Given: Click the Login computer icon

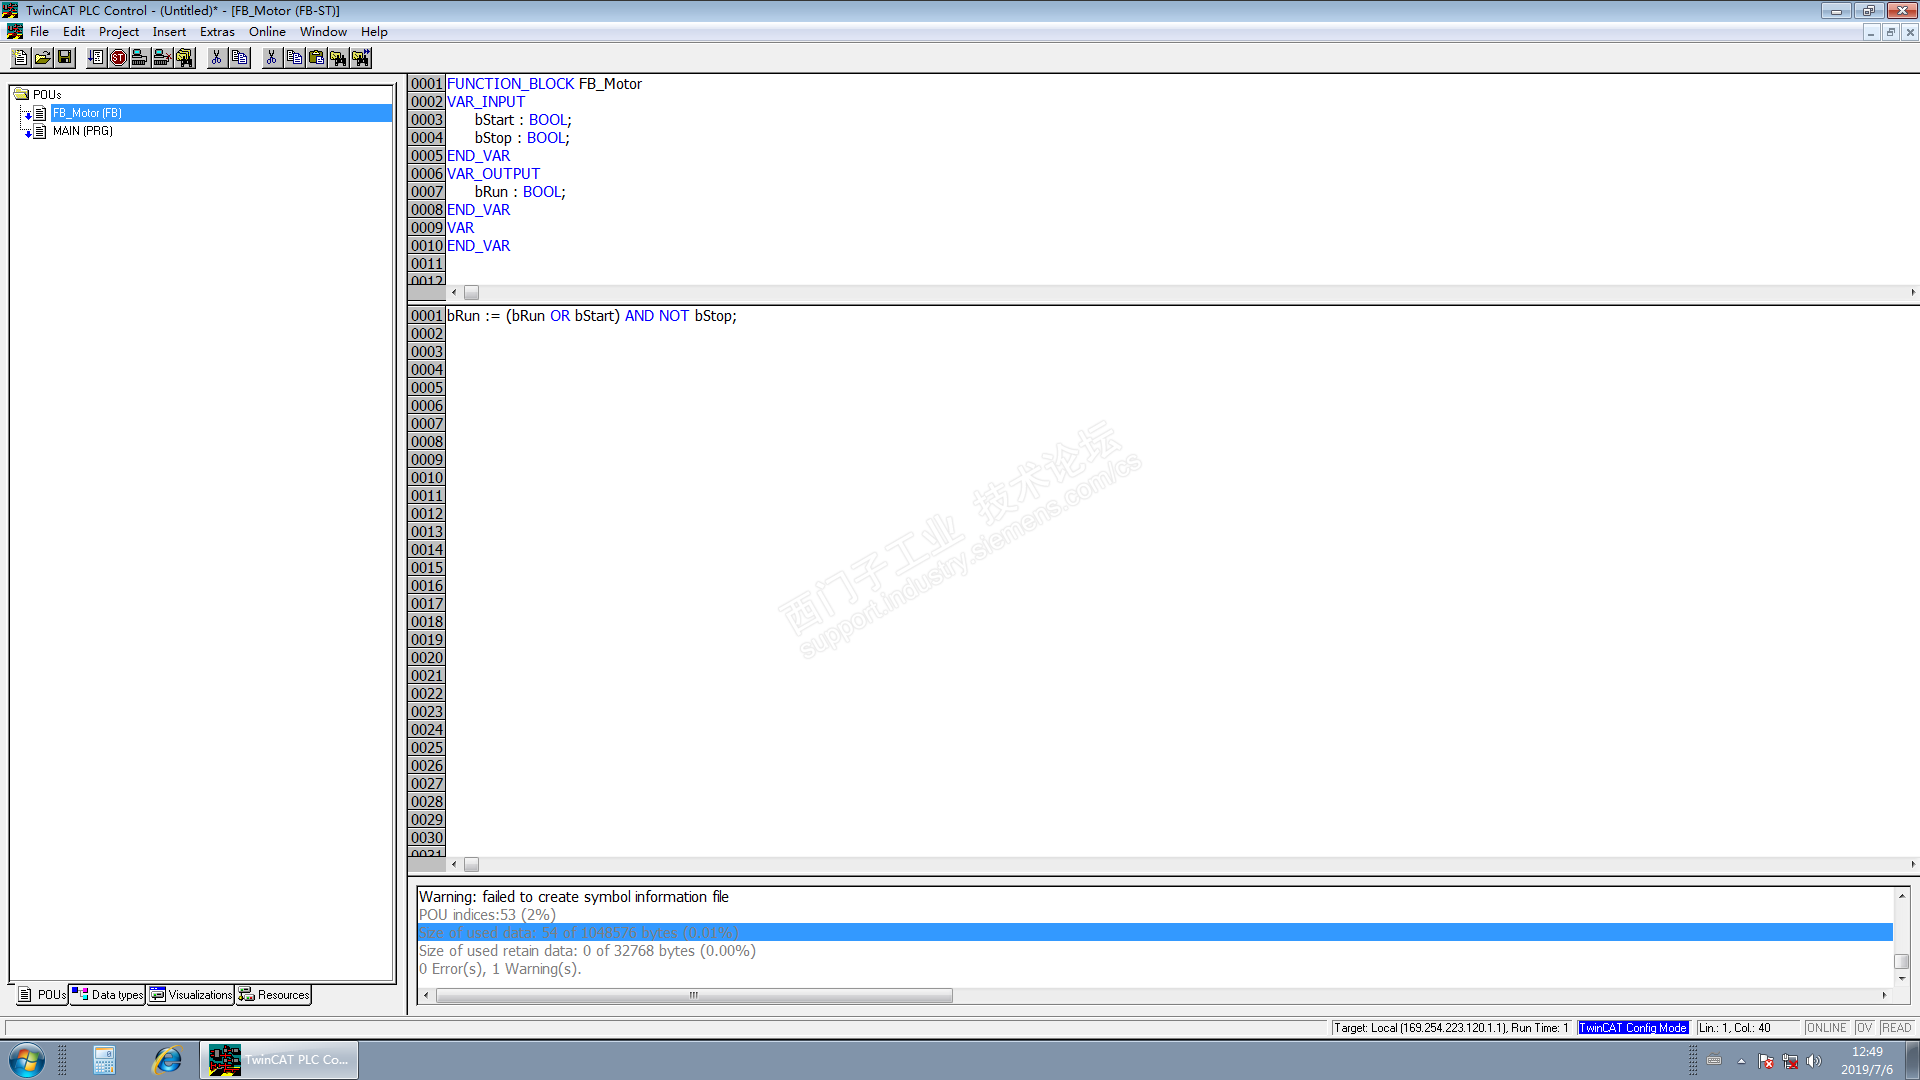Looking at the screenshot, I should [140, 58].
